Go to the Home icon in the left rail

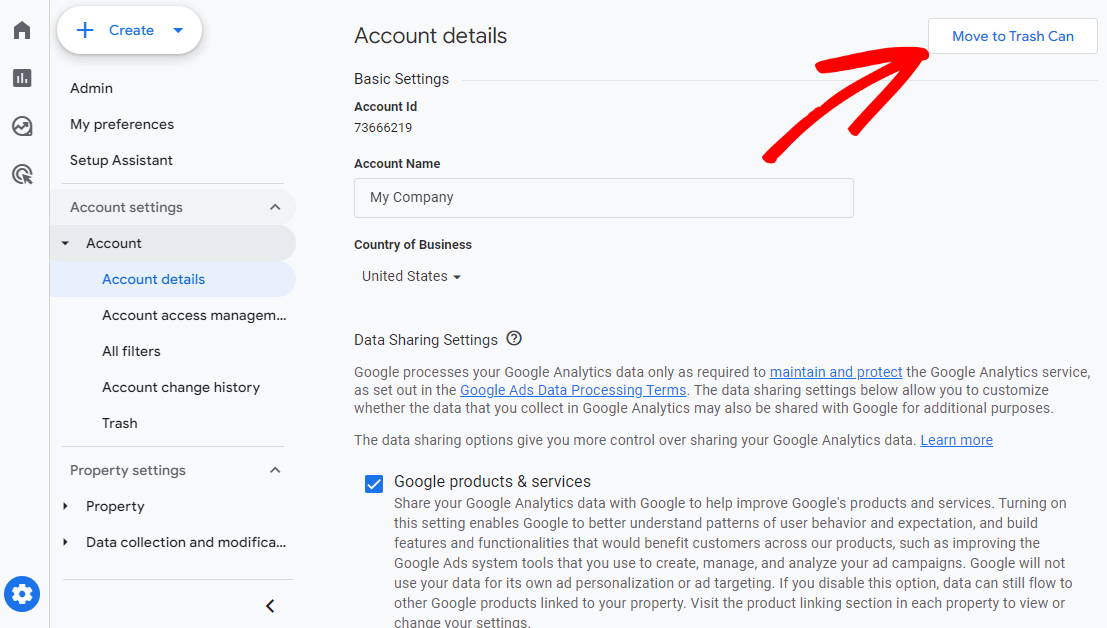coord(22,30)
